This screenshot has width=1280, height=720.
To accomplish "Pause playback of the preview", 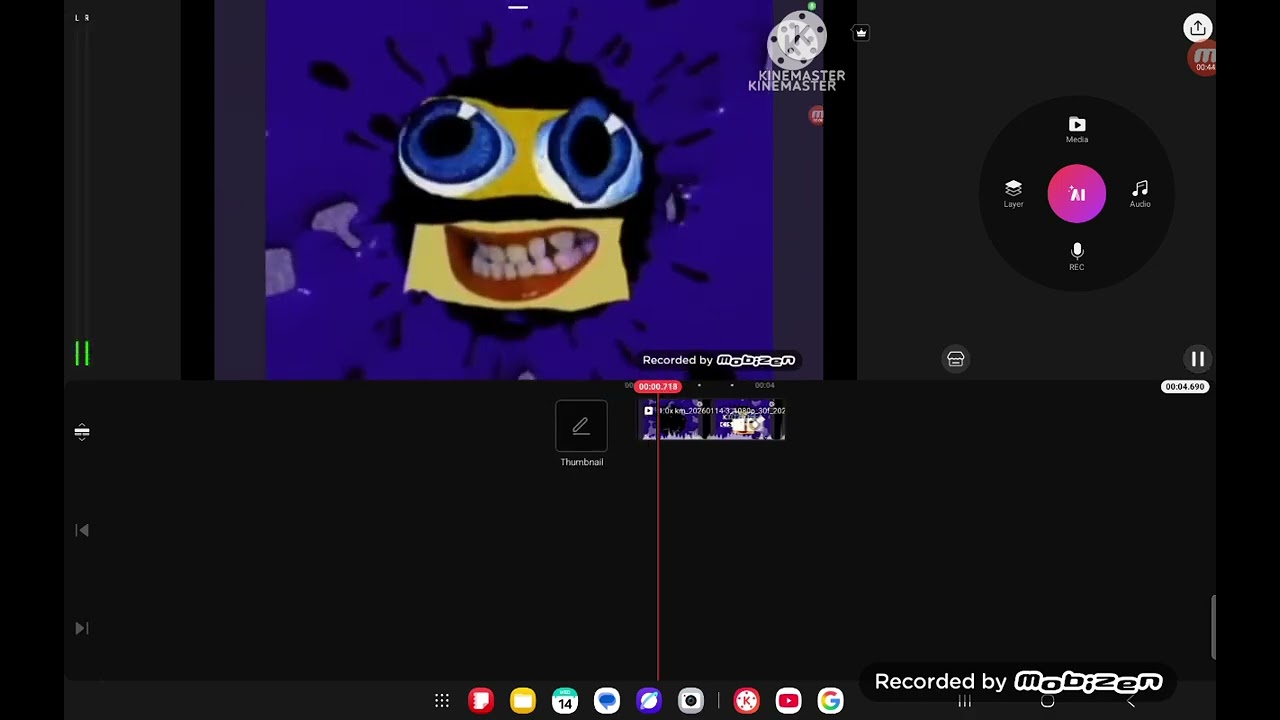I will point(1197,359).
